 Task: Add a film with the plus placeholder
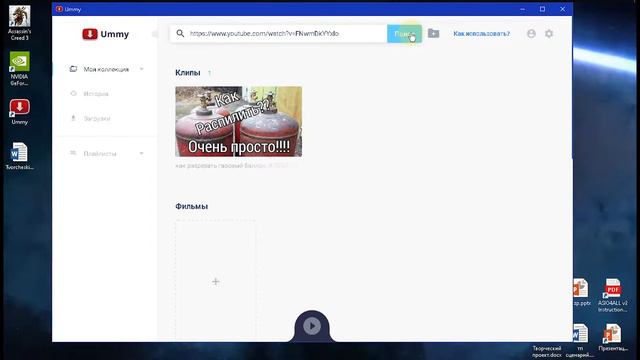click(x=216, y=281)
